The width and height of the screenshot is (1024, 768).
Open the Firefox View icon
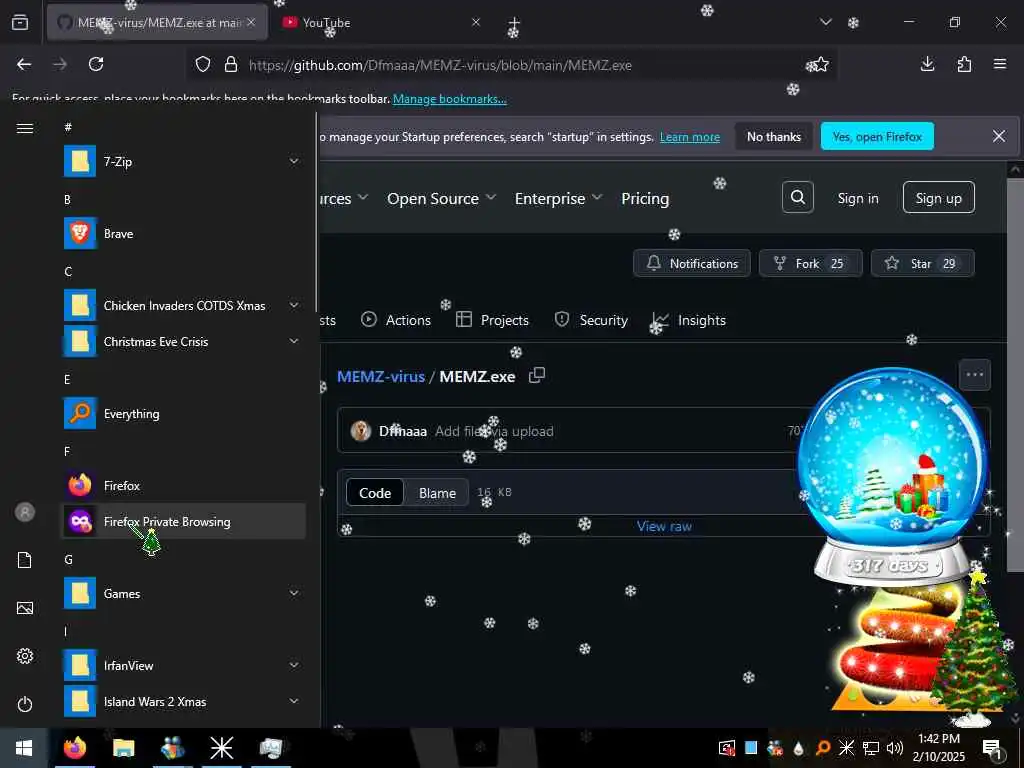20,23
